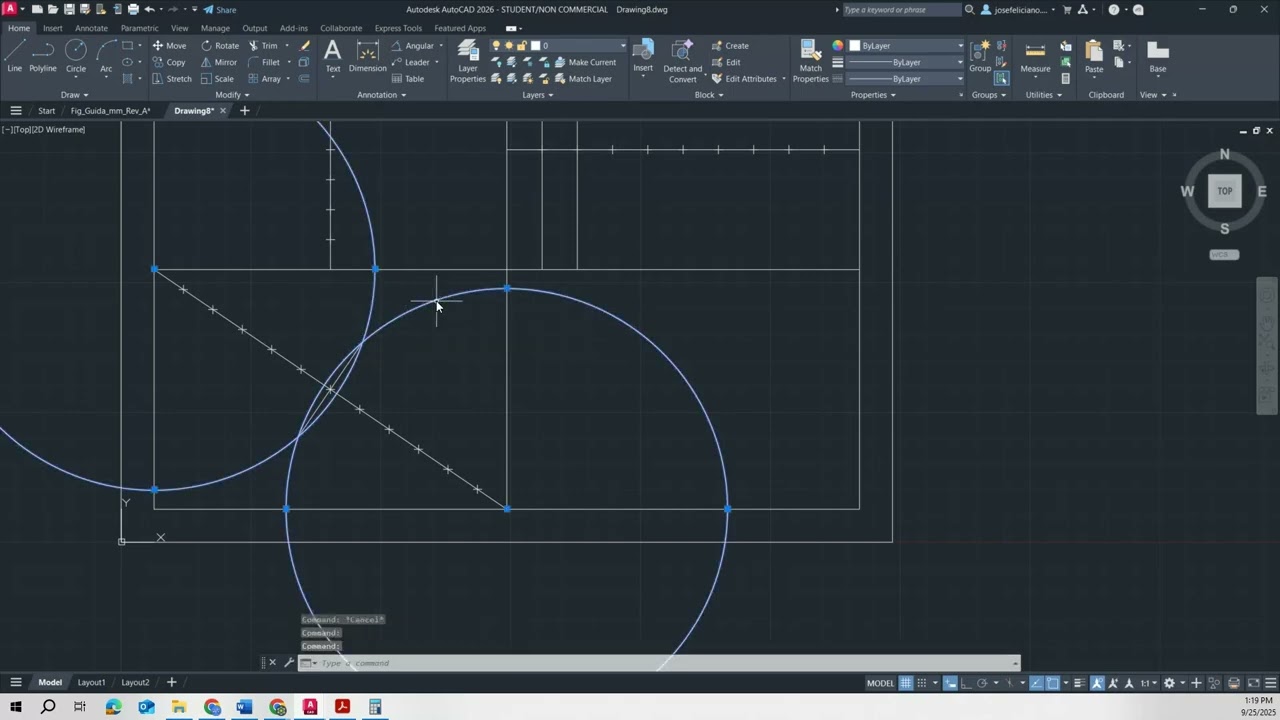Click the Mirror tool
This screenshot has width=1280, height=720.
tap(219, 62)
